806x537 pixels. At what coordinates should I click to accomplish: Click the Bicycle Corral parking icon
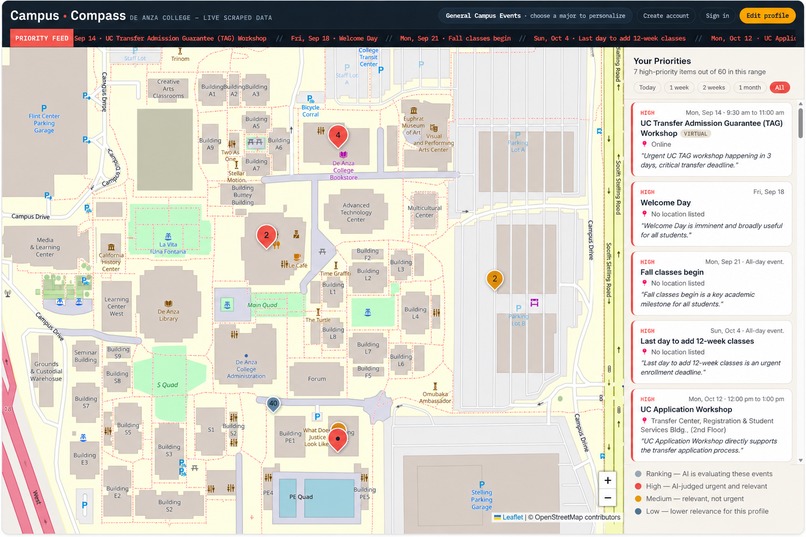click(x=310, y=99)
